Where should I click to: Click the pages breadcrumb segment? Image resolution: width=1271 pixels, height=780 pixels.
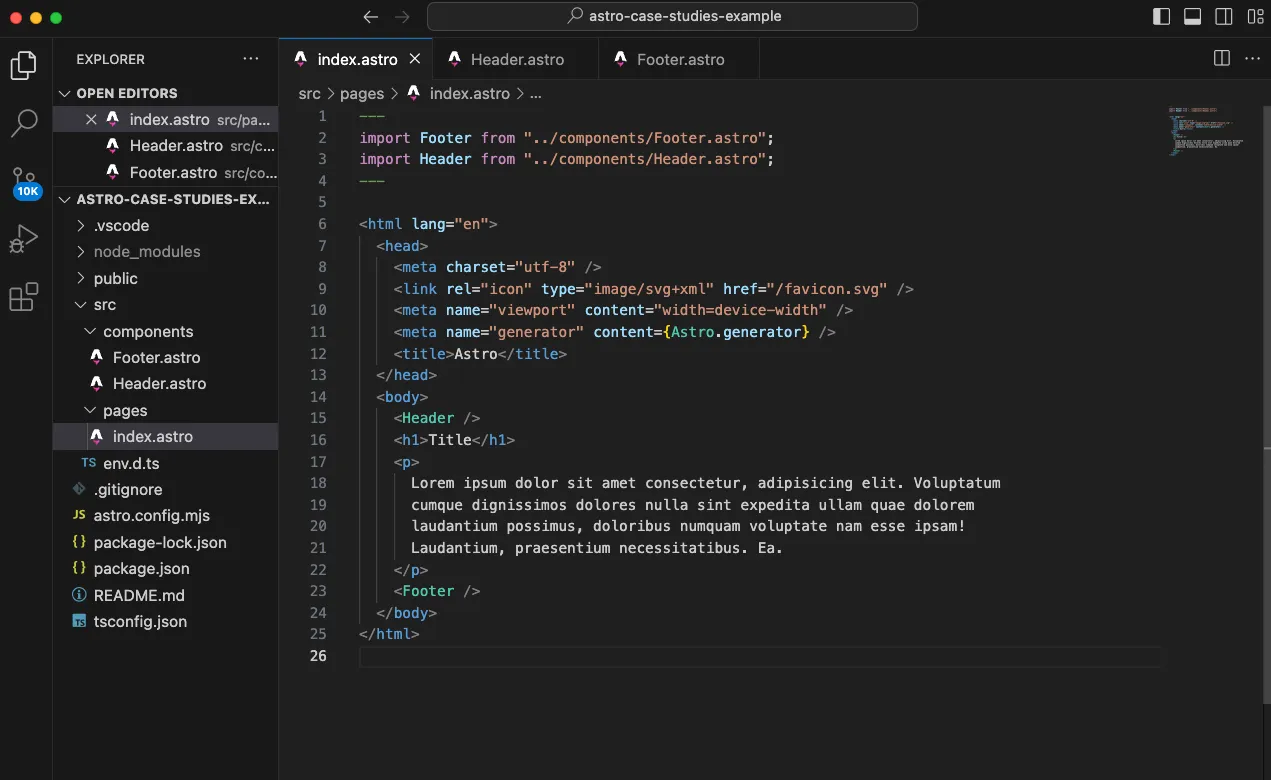tap(362, 93)
